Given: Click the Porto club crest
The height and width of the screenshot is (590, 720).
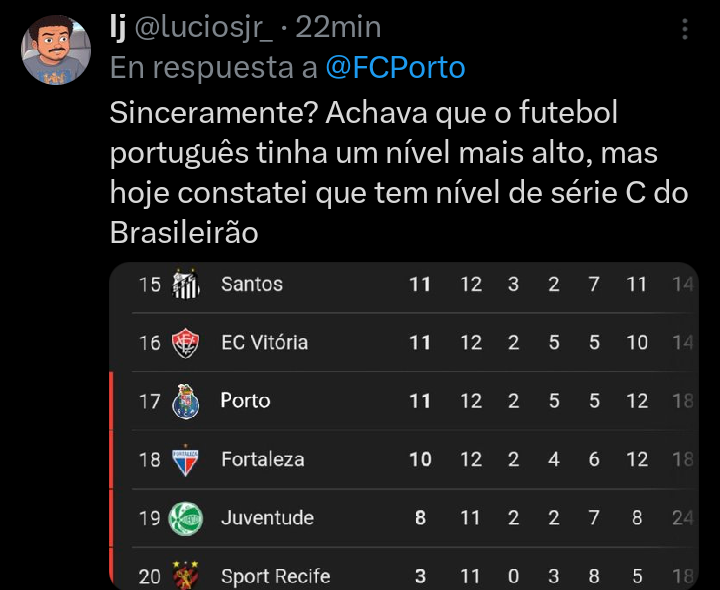Looking at the screenshot, I should 186,401.
